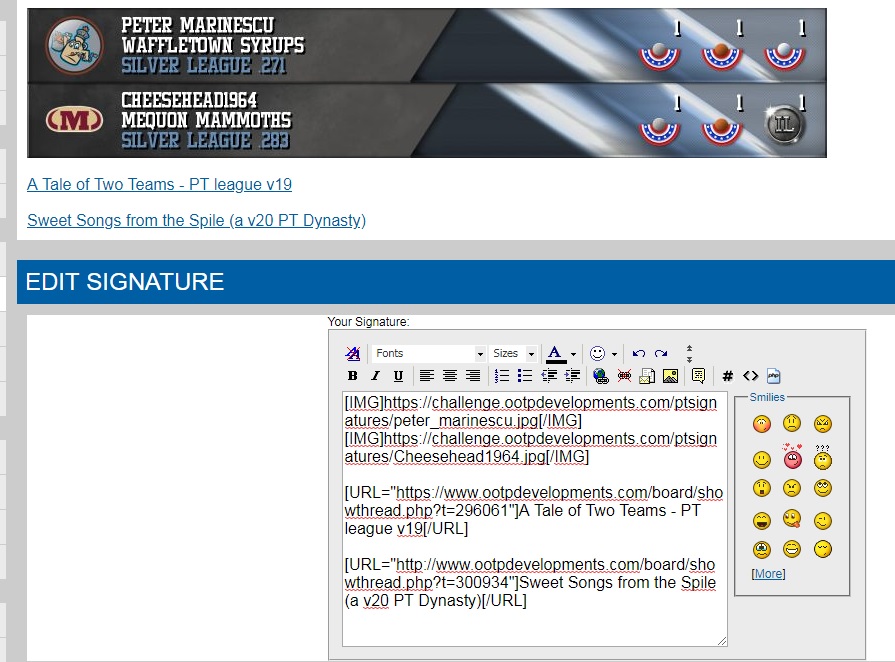Open the text color picker arrow
This screenshot has height=662, width=895.
click(573, 354)
